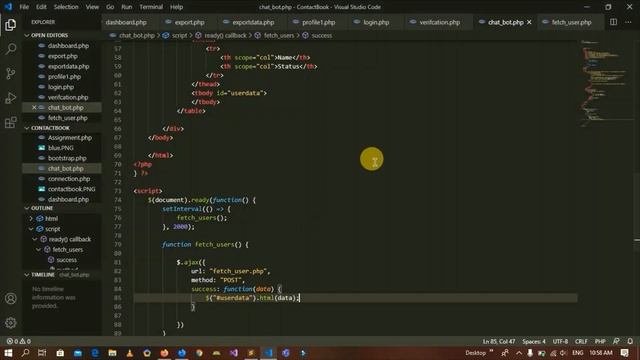Image resolution: width=640 pixels, height=360 pixels.
Task: Show errors and warnings in status bar
Action: [19, 341]
